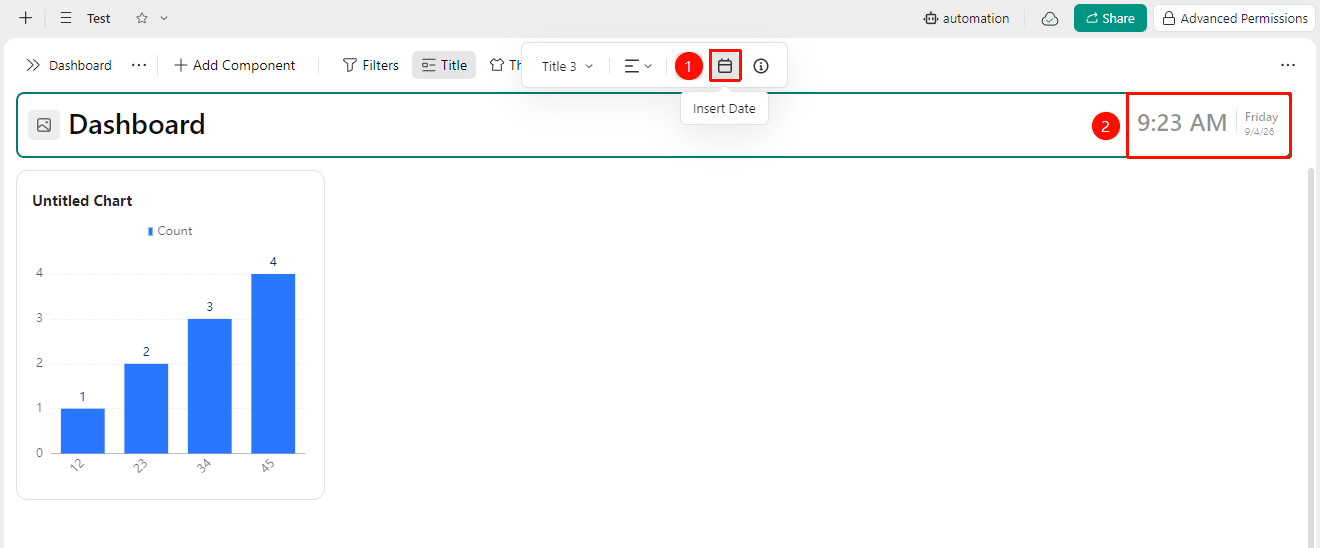Screen dimensions: 1320x548
Task: Select the Untitled Chart title
Action: pos(82,201)
